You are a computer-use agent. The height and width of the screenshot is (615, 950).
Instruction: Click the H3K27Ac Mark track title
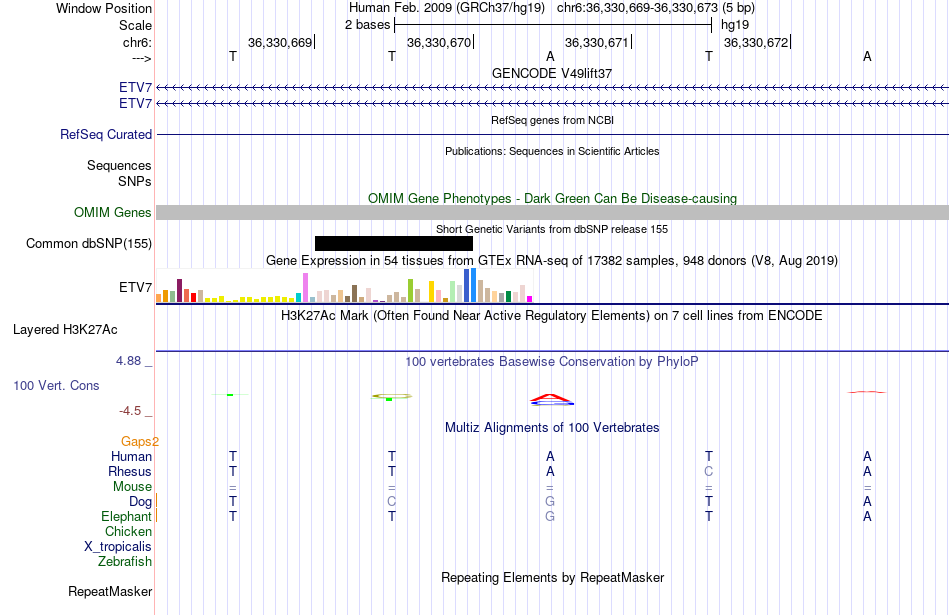[552, 316]
